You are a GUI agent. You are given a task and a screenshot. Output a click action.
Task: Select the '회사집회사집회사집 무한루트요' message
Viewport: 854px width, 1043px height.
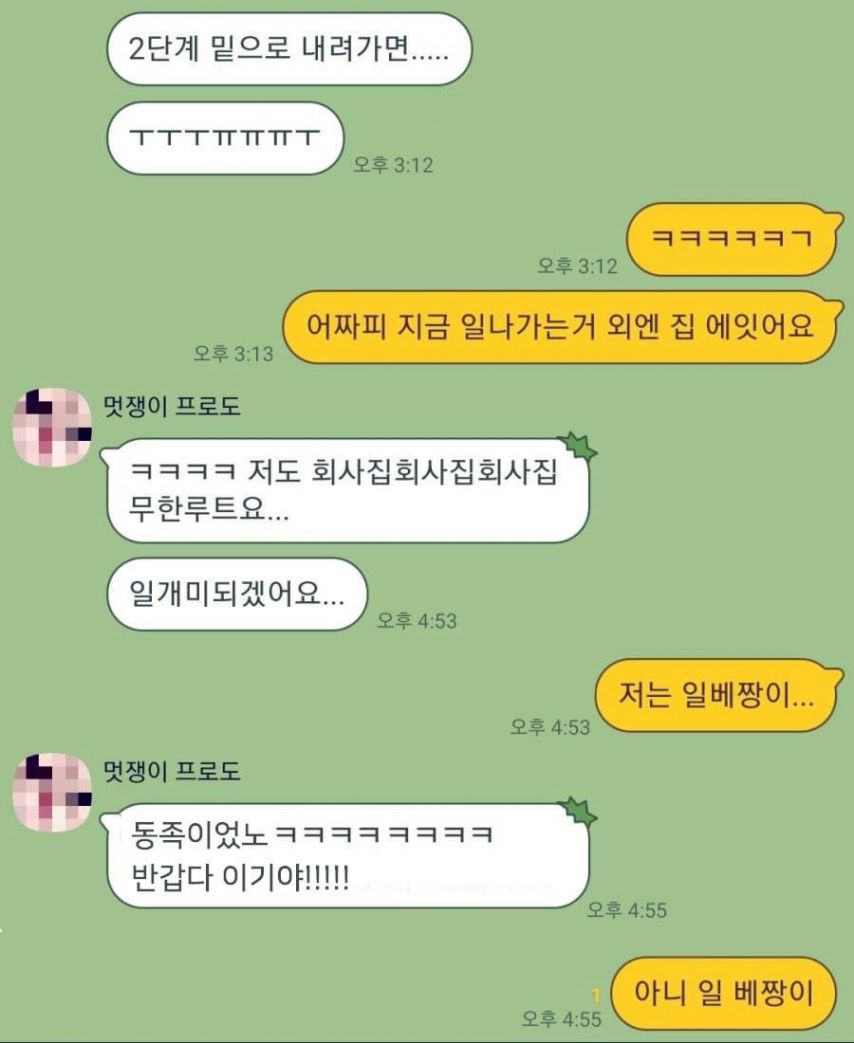[x=347, y=491]
